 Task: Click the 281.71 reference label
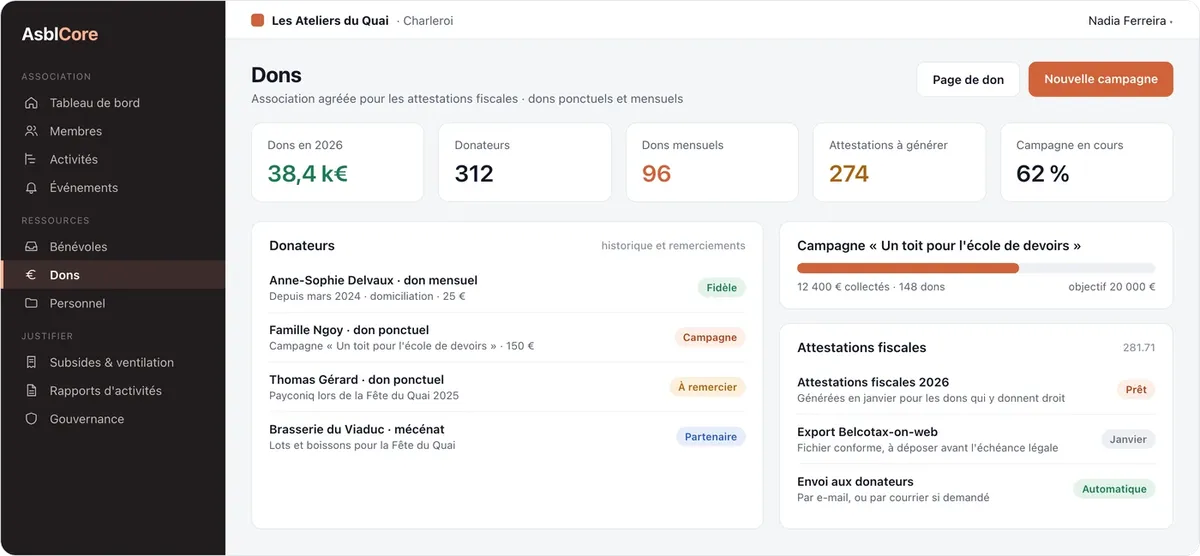click(x=1139, y=348)
